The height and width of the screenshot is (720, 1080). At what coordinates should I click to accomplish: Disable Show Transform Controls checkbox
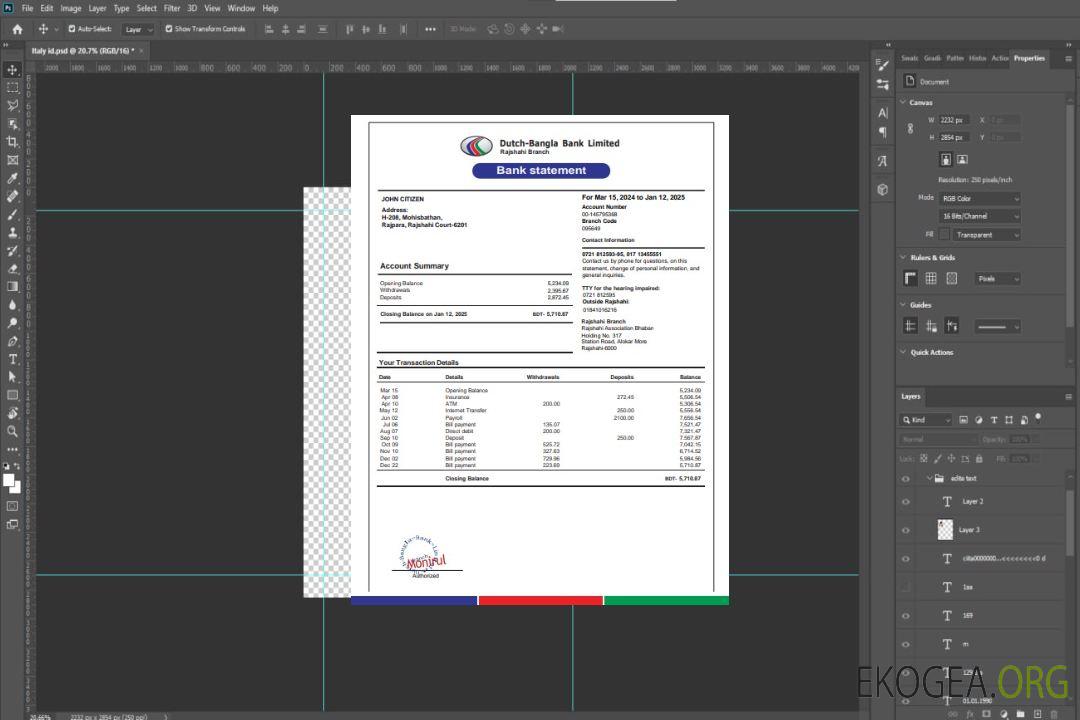(169, 29)
